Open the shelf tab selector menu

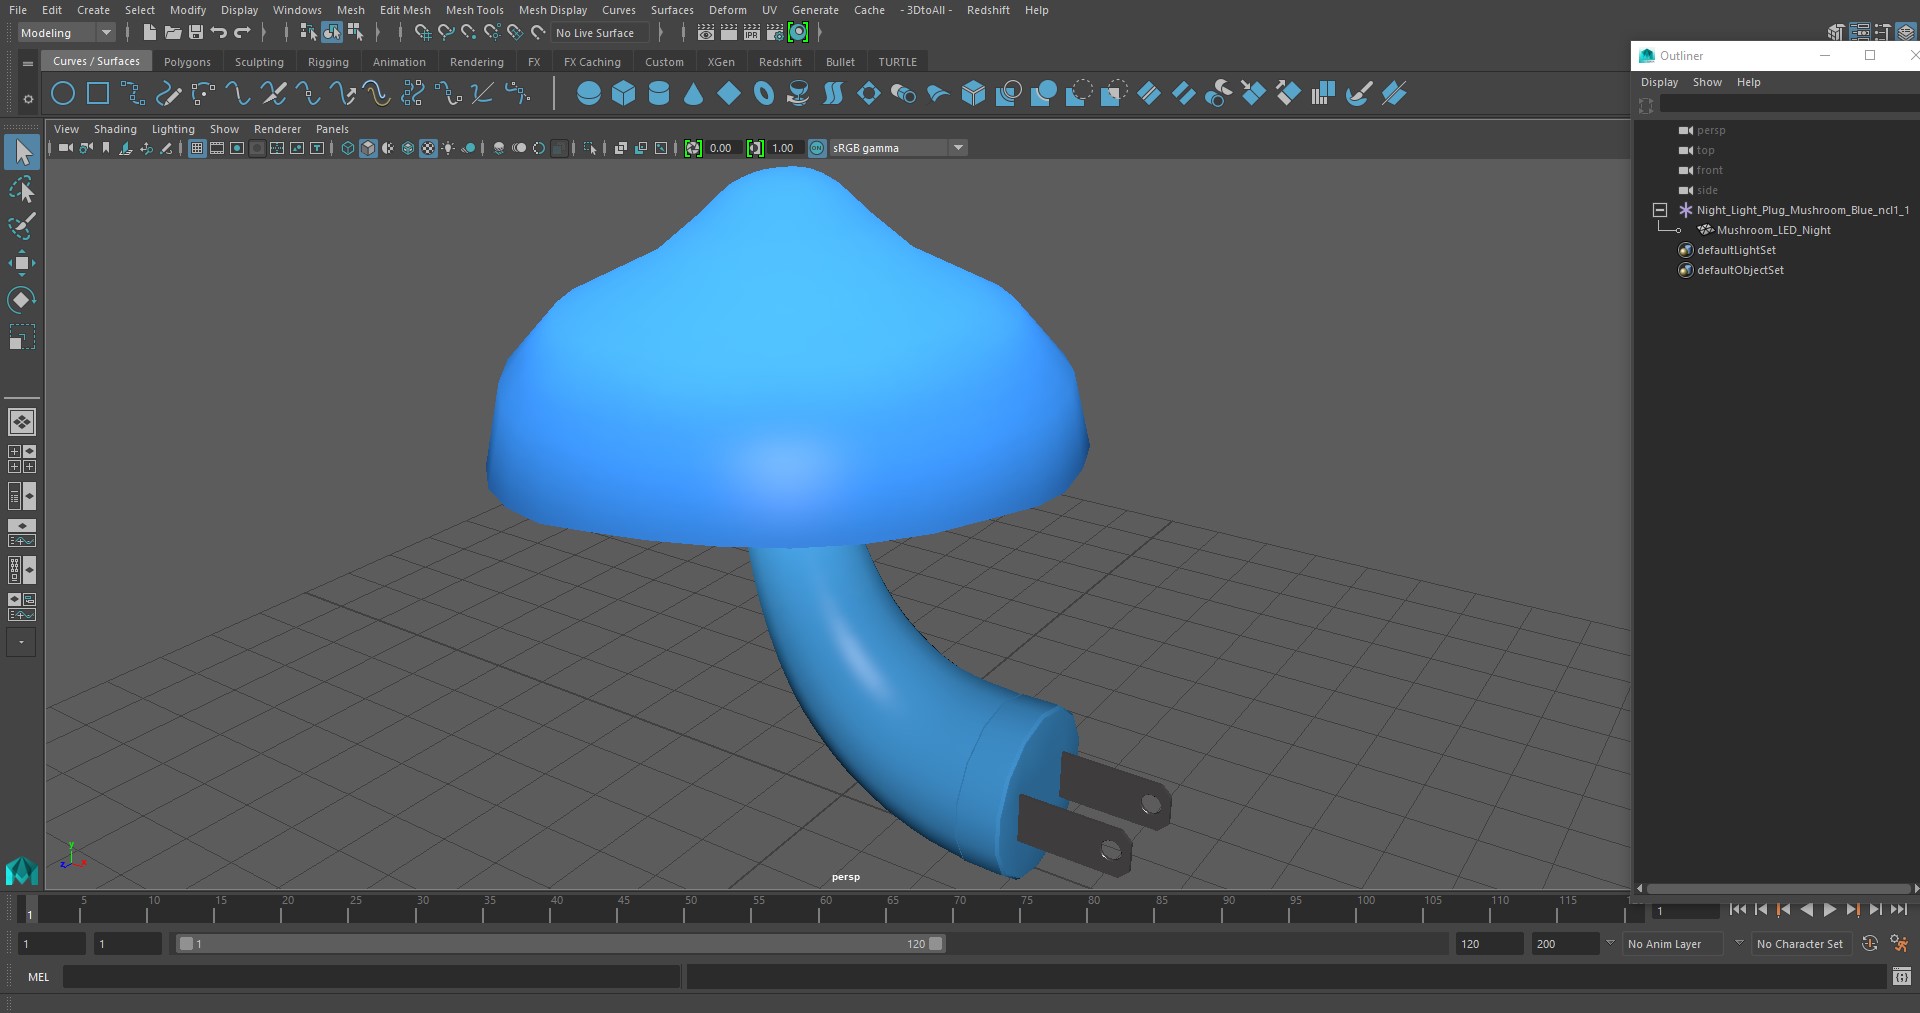[28, 63]
